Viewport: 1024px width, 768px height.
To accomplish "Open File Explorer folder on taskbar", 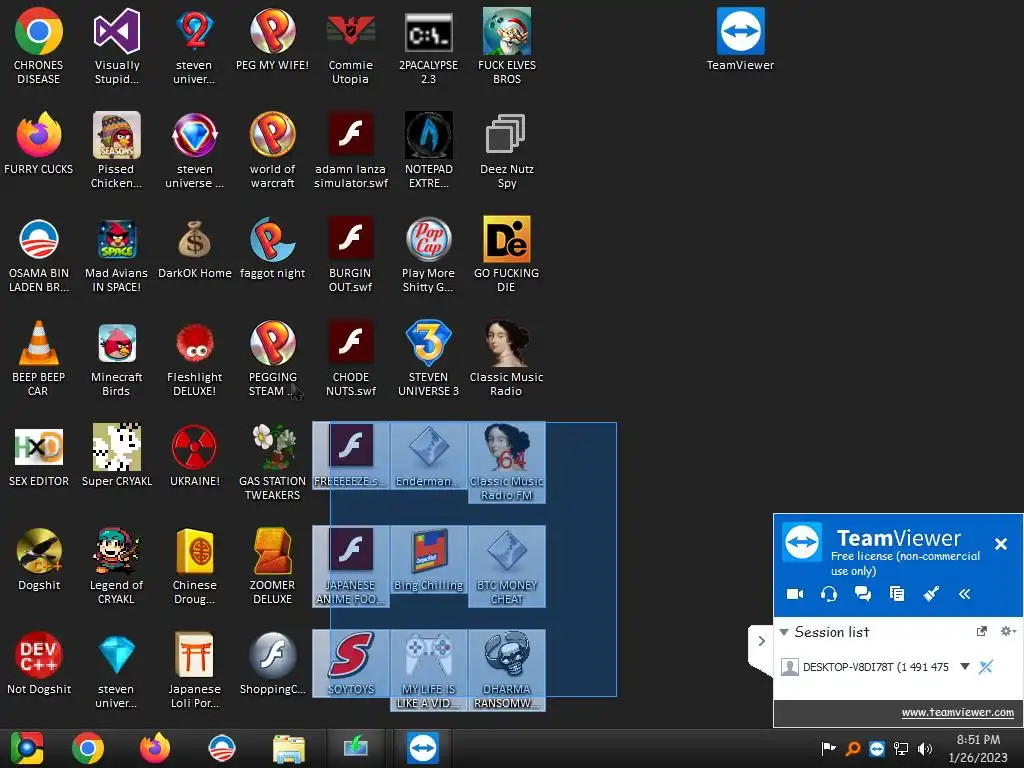I will [x=289, y=748].
